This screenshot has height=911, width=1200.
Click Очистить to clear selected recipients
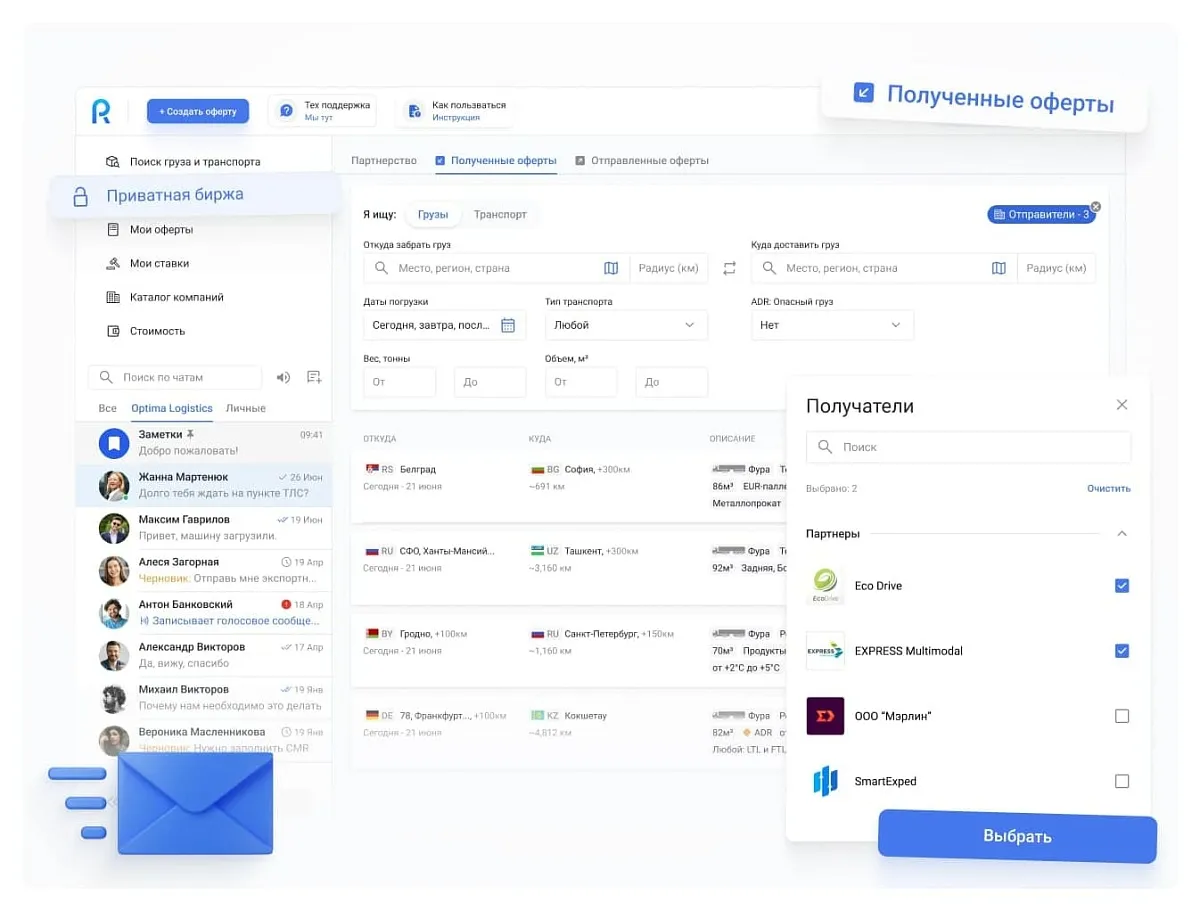pos(1108,488)
